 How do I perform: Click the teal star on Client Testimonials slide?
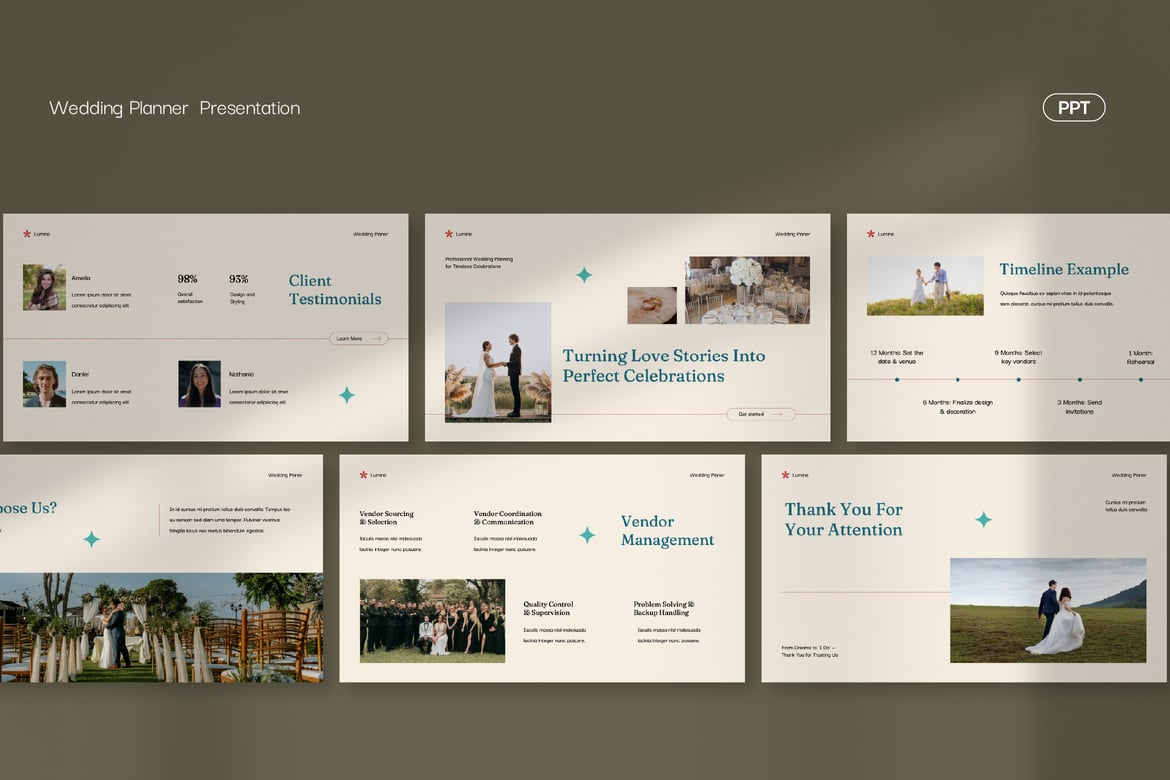tap(347, 395)
